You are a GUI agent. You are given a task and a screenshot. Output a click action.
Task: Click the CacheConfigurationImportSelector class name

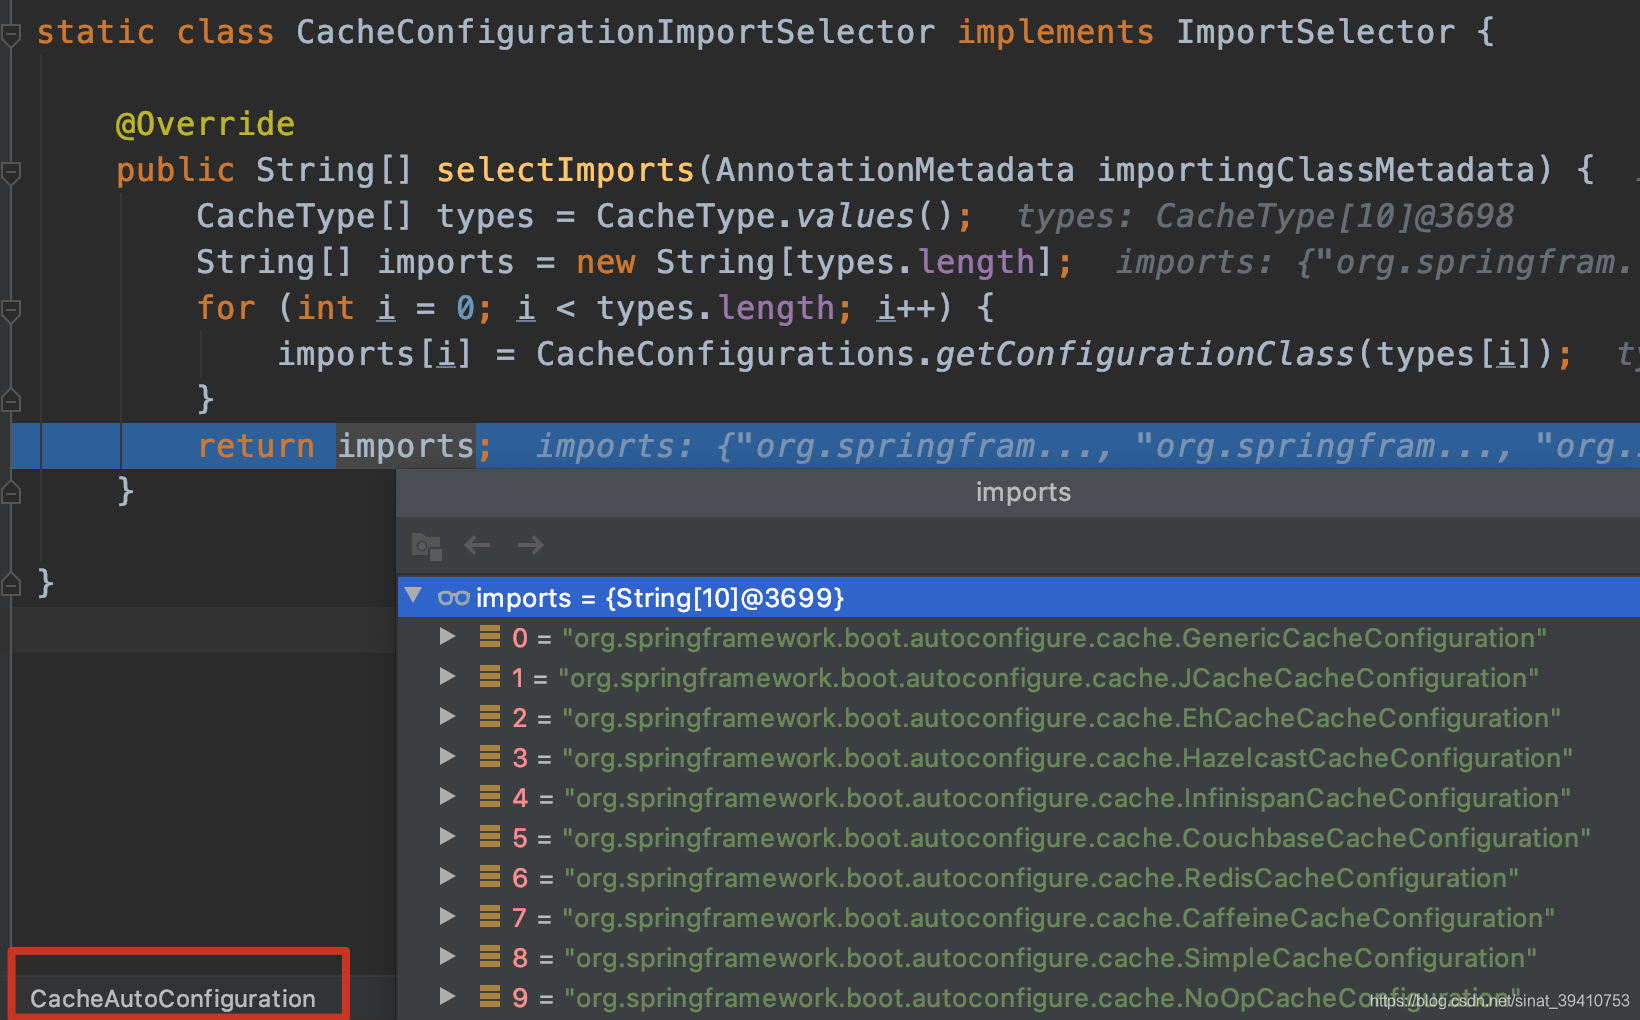tap(615, 32)
